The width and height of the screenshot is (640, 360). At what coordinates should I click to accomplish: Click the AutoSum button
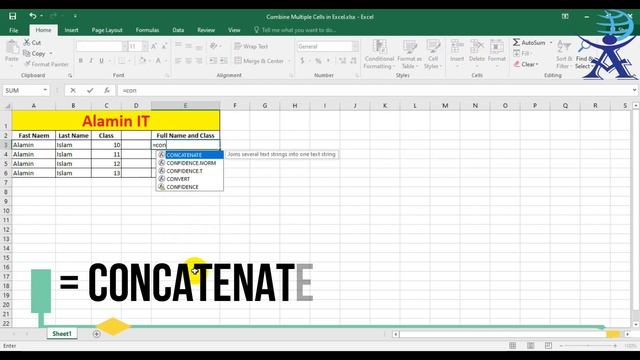coord(529,42)
